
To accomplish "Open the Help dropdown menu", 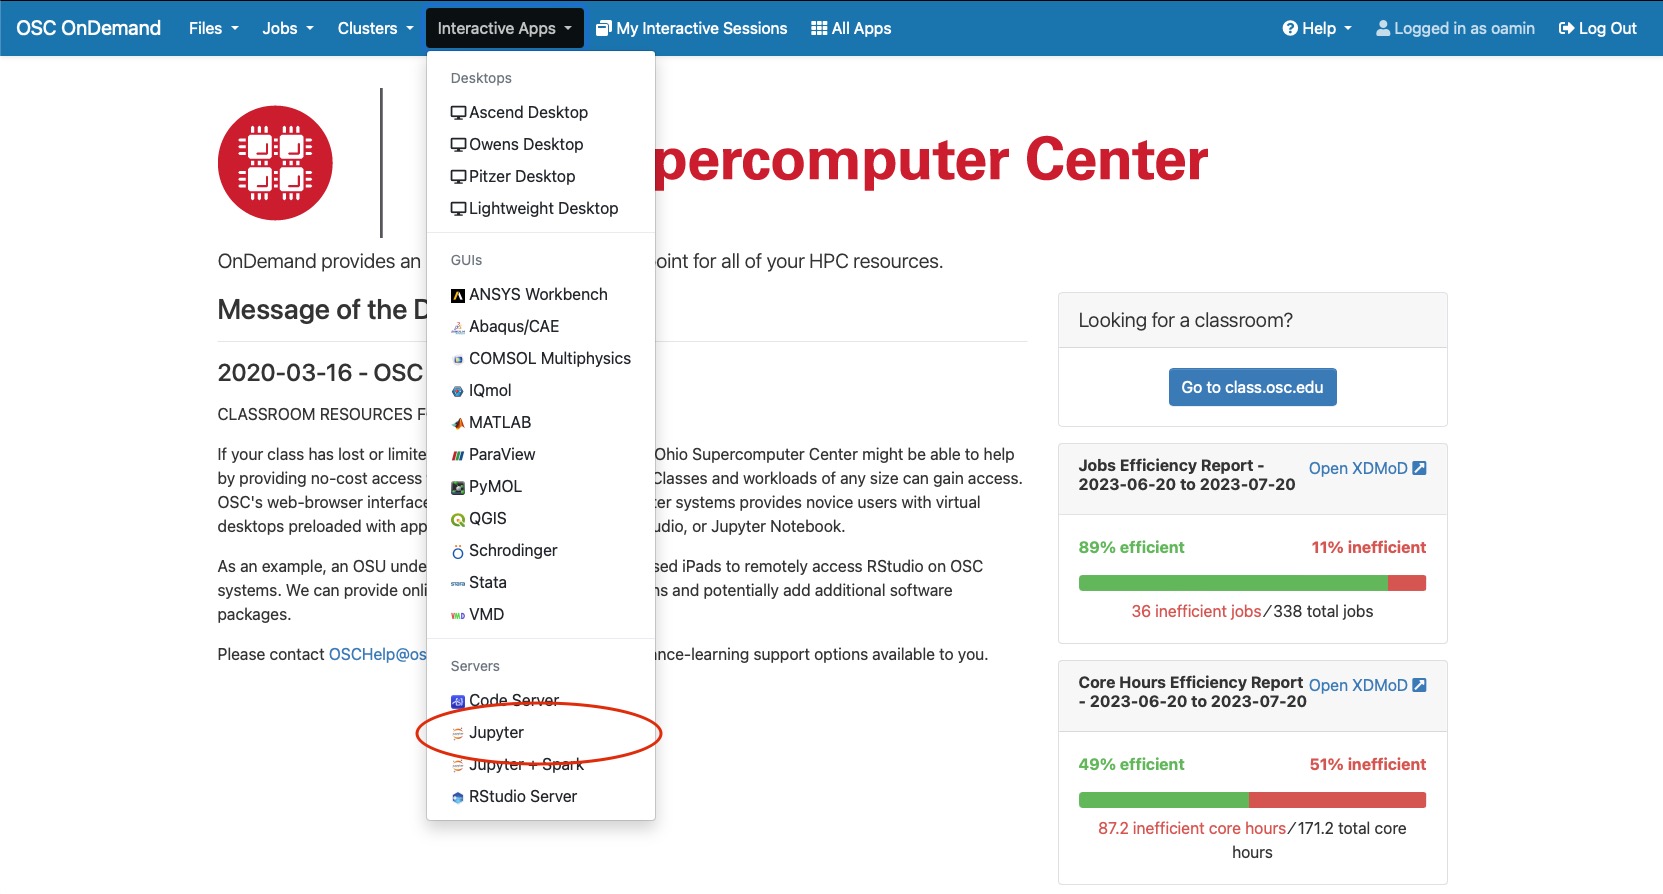I will point(1317,28).
